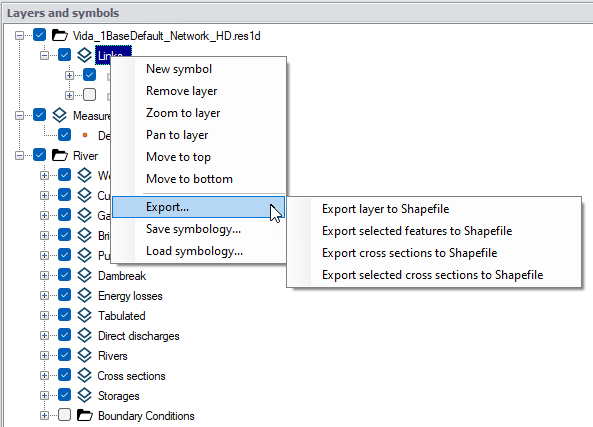Select the Cross sections layer label
The image size is (593, 427).
click(x=131, y=376)
